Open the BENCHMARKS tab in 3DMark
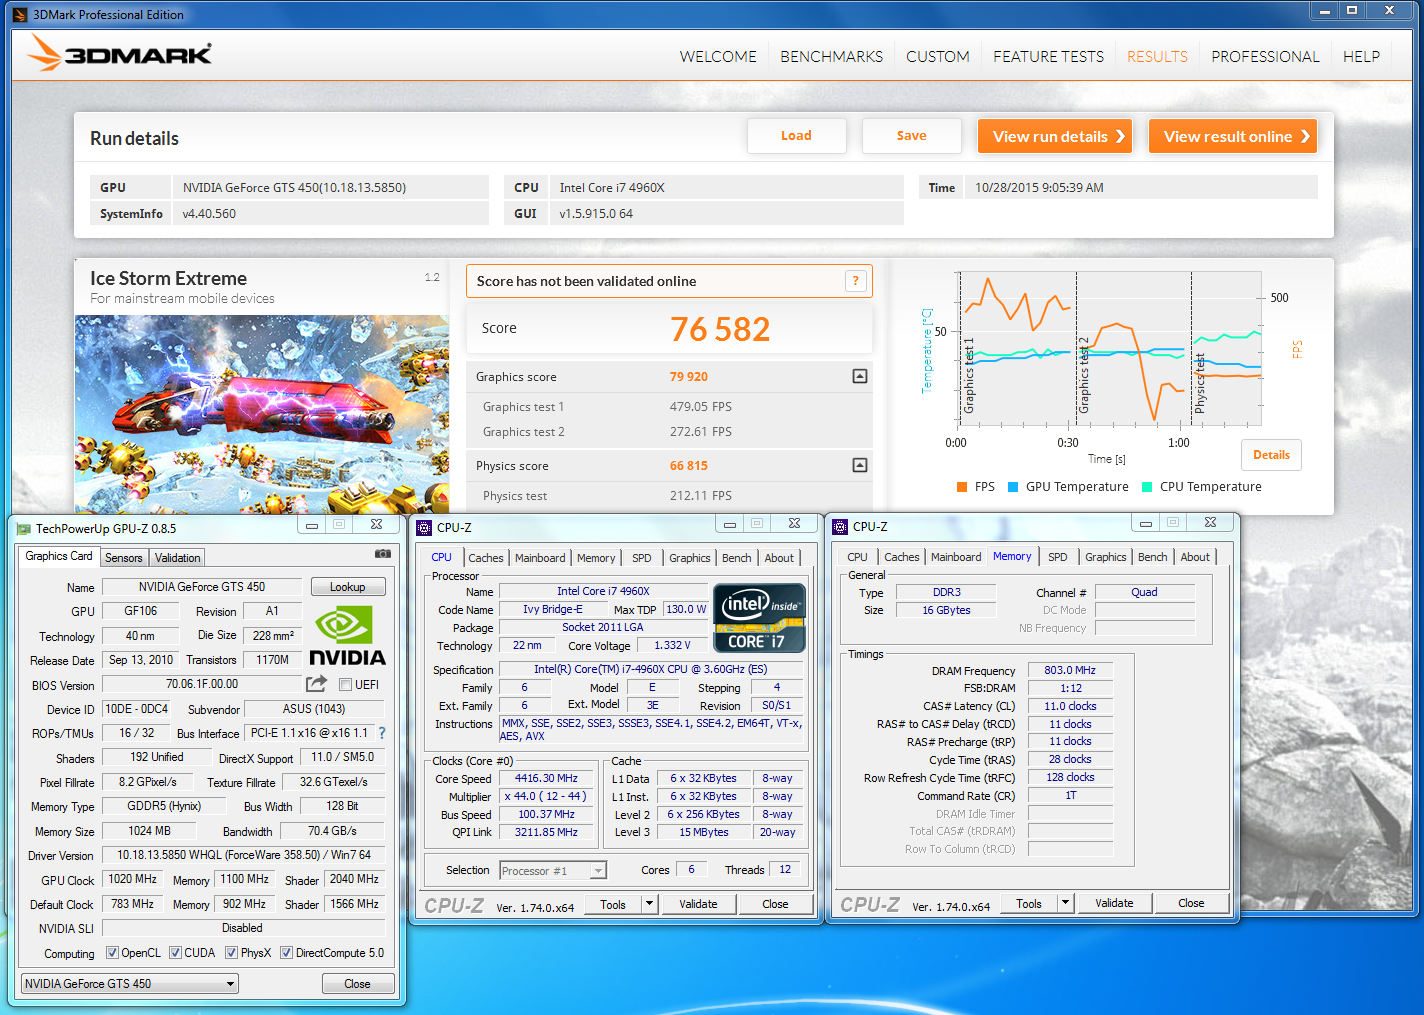Screen dimensions: 1424x1015 [831, 57]
